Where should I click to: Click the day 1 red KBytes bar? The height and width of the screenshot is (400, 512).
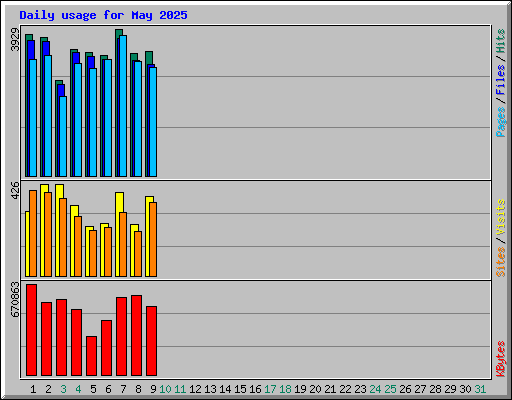coord(31,330)
